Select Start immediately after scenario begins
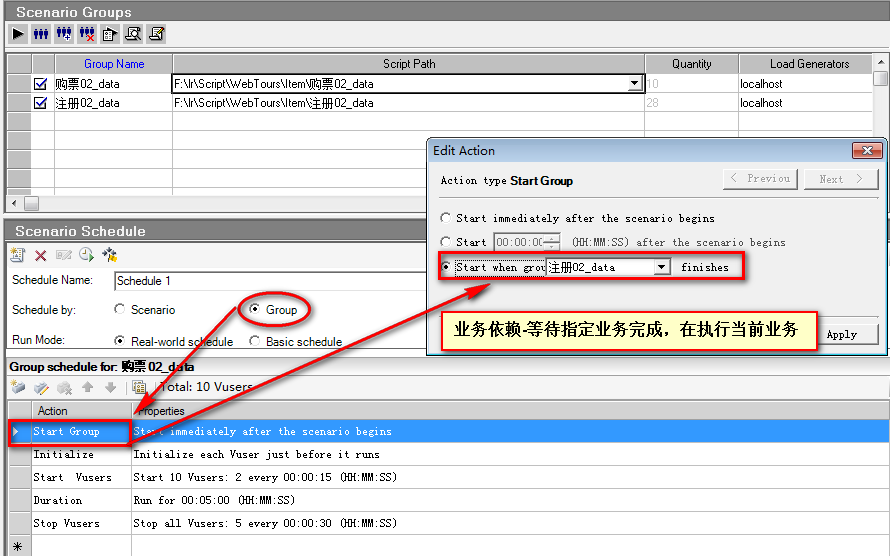This screenshot has width=890, height=556. pyautogui.click(x=446, y=218)
